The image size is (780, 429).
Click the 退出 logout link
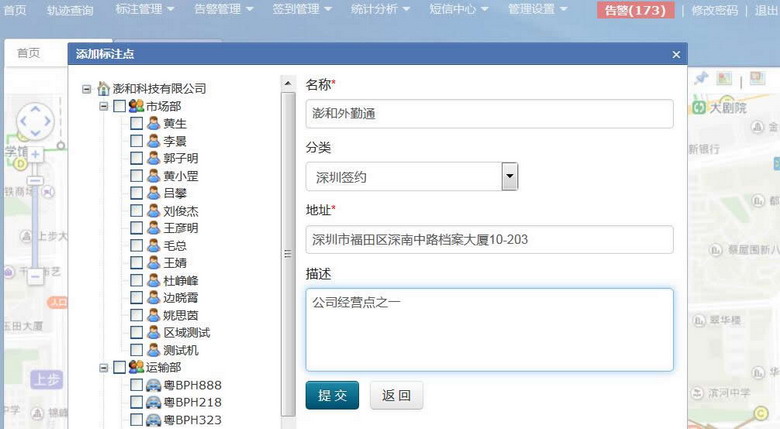(767, 10)
